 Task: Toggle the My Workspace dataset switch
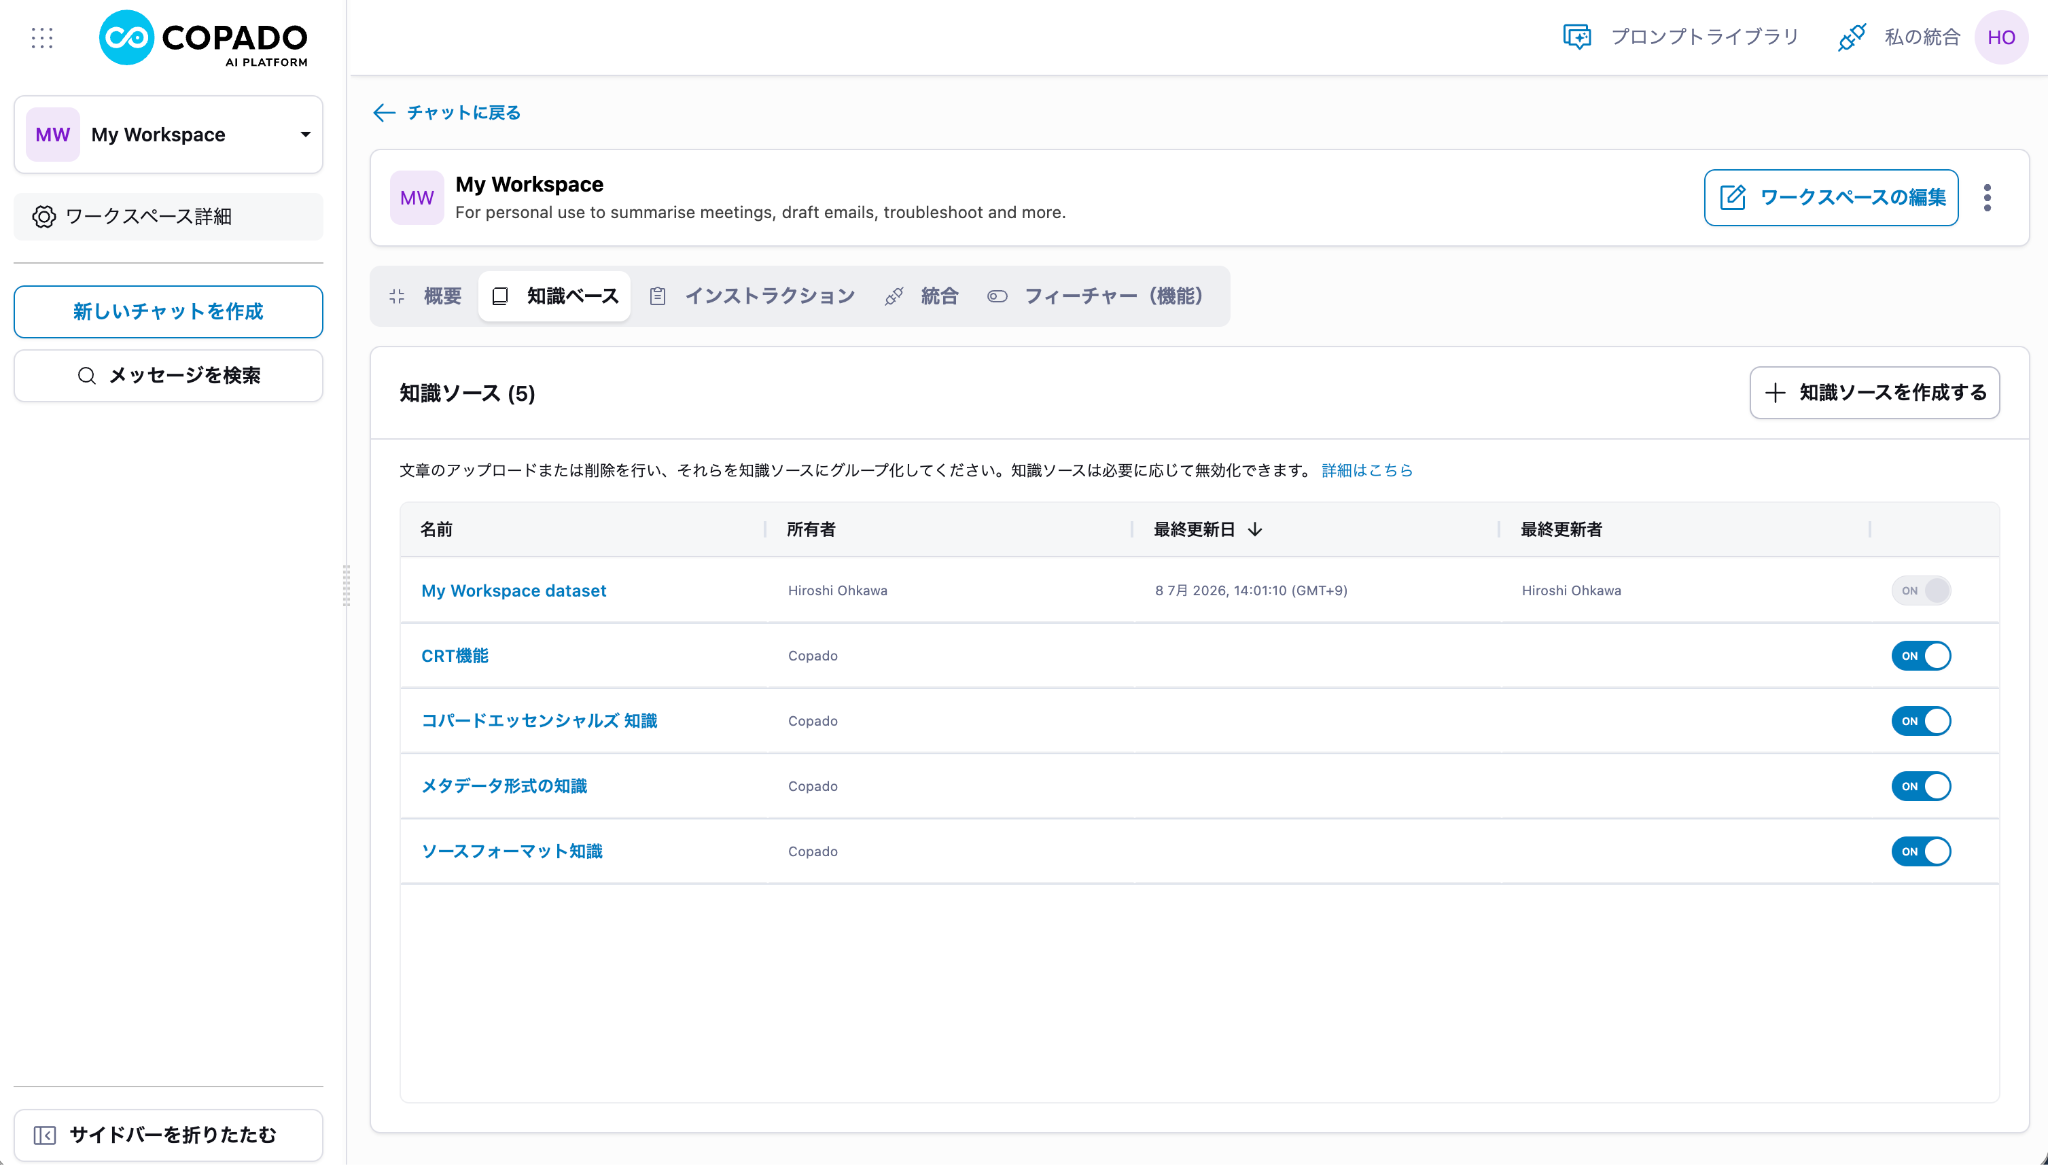tap(1921, 591)
